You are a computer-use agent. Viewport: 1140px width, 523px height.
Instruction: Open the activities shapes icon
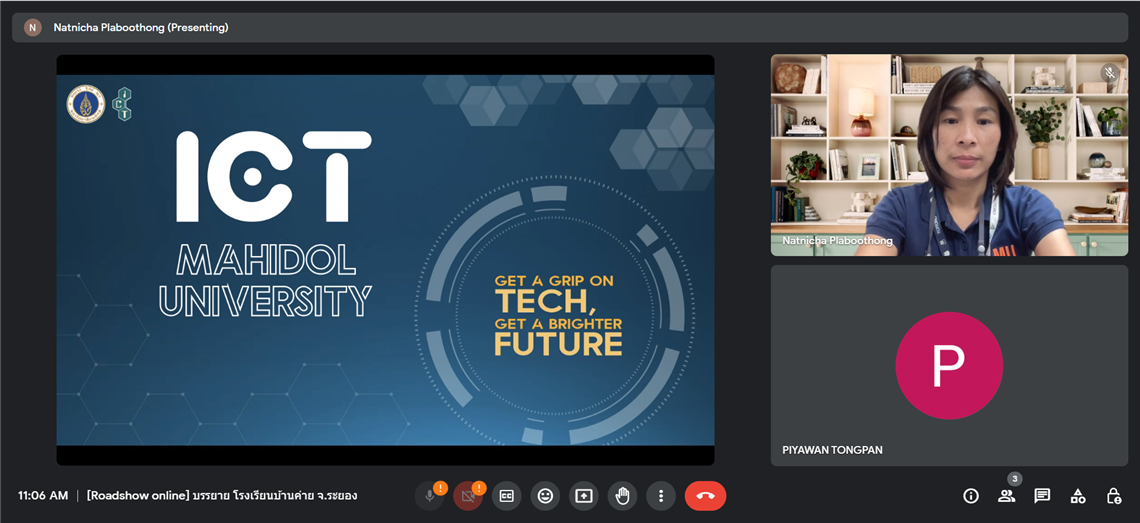pyautogui.click(x=1077, y=496)
